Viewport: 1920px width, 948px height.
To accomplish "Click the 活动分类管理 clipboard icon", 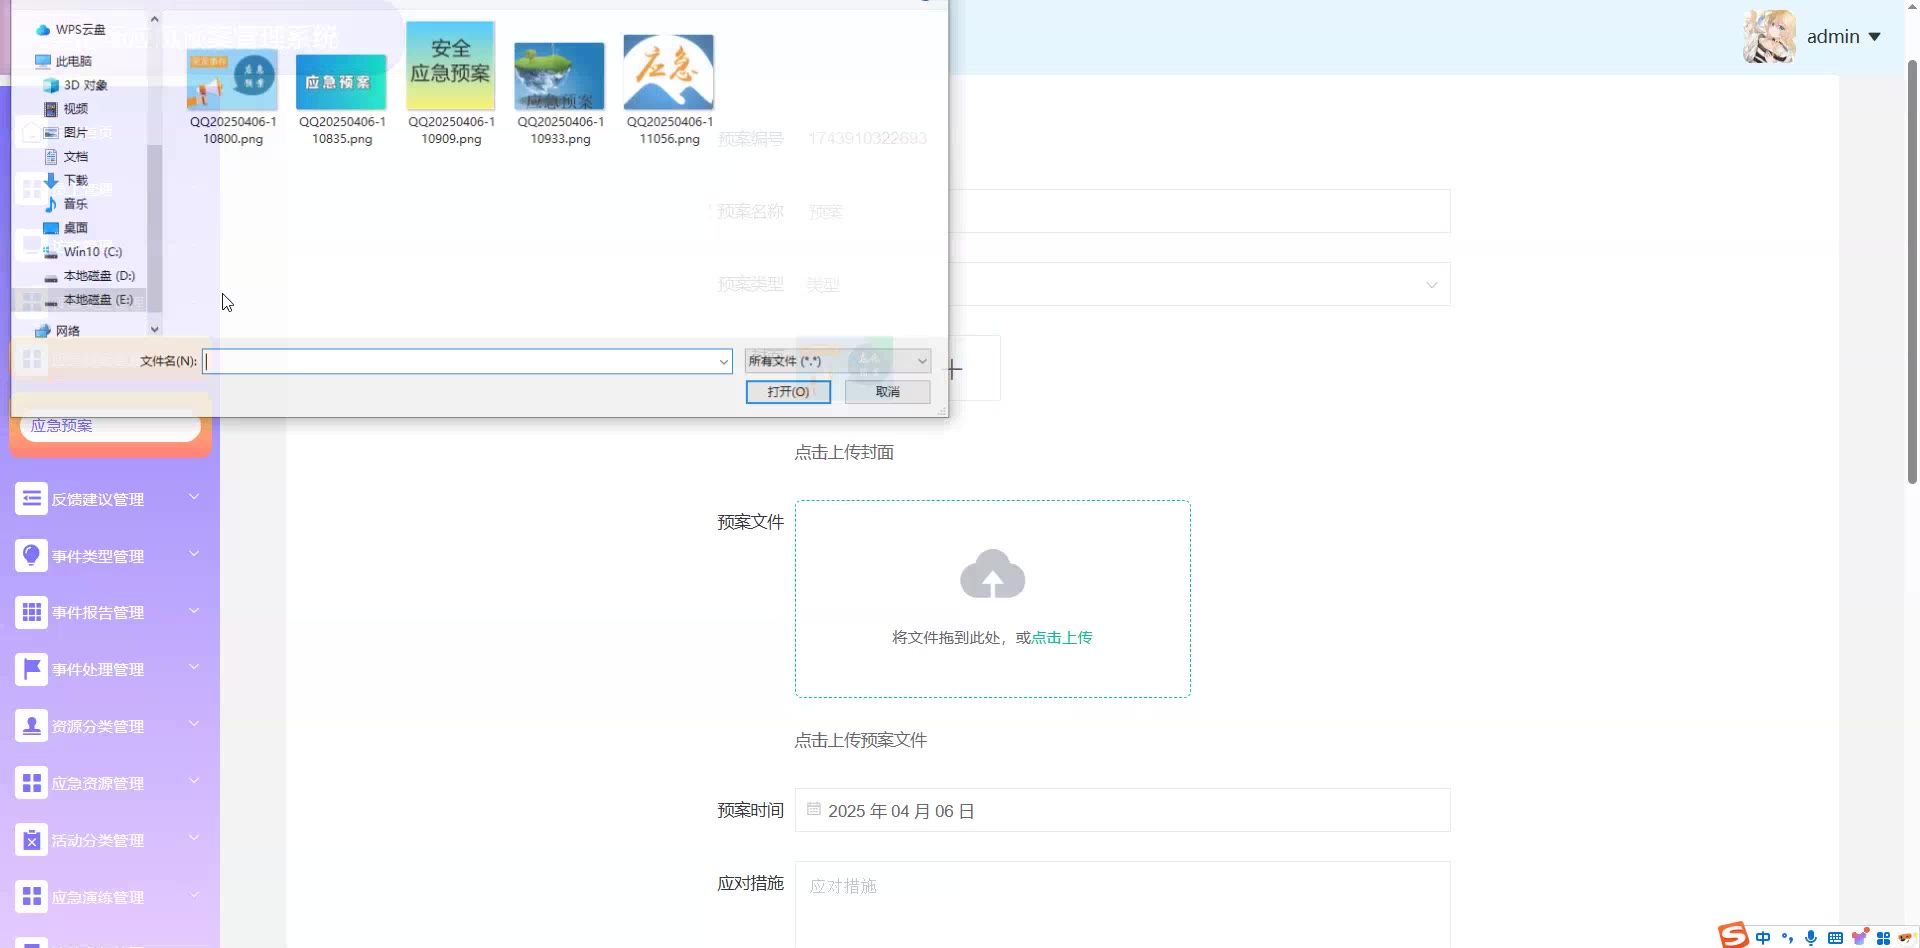I will pos(31,839).
